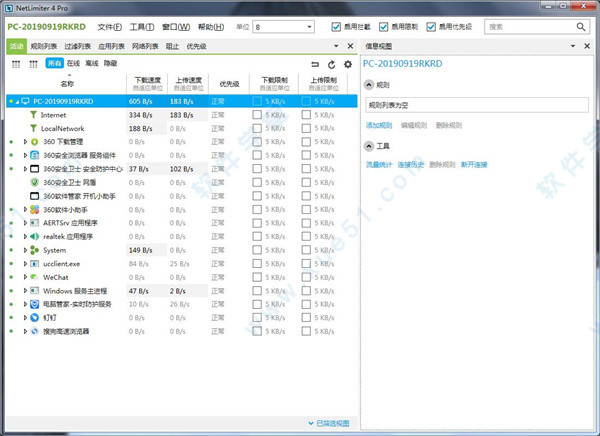Toggle the 启用优先级 checkbox
Screen dimensions: 600x436
coord(431,27)
